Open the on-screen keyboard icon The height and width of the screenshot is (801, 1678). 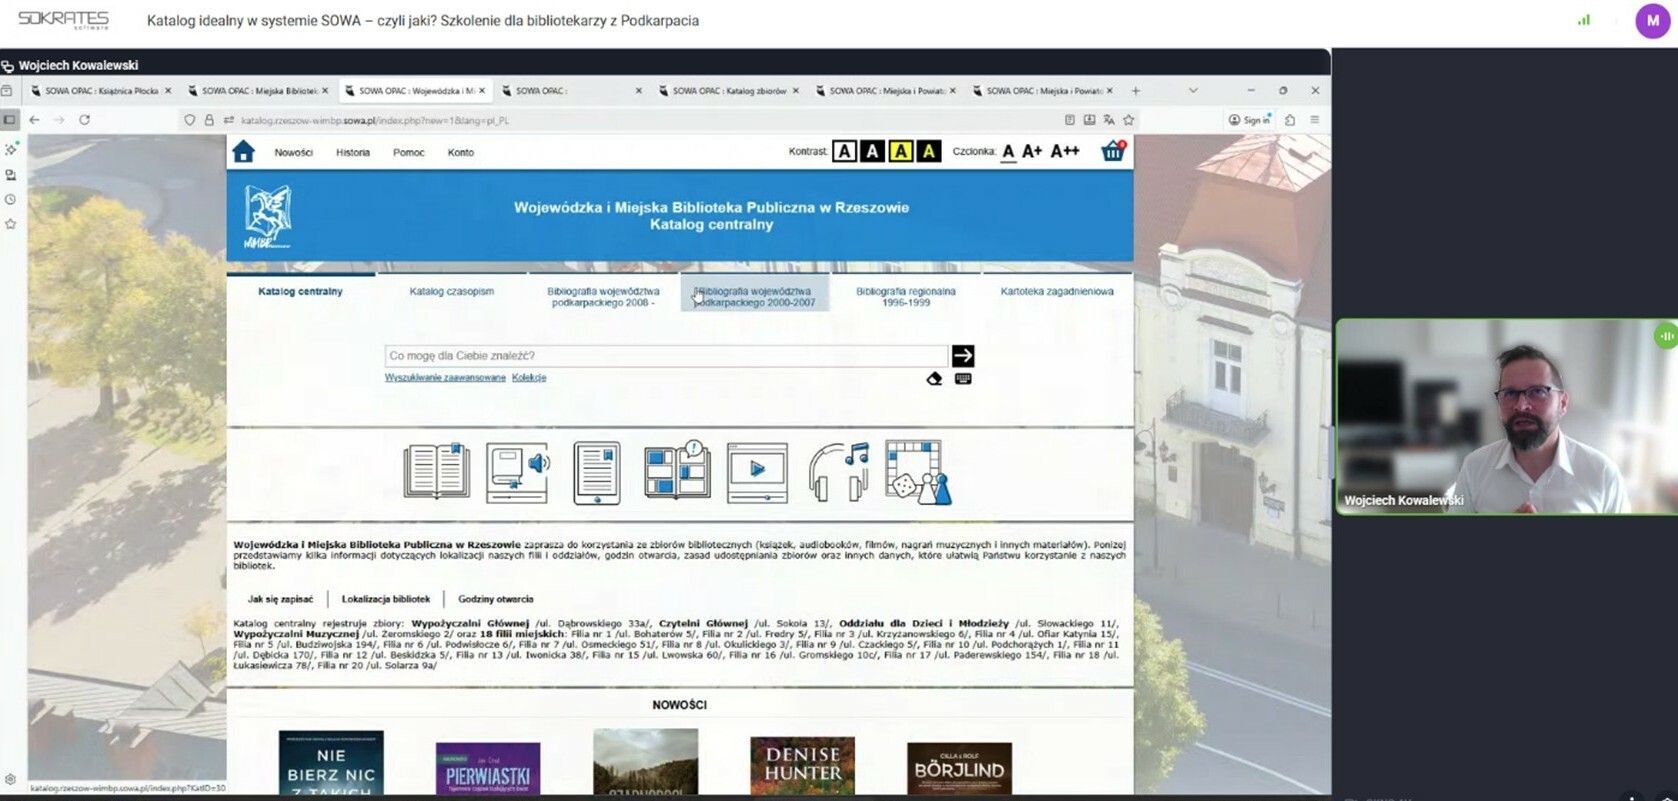963,379
